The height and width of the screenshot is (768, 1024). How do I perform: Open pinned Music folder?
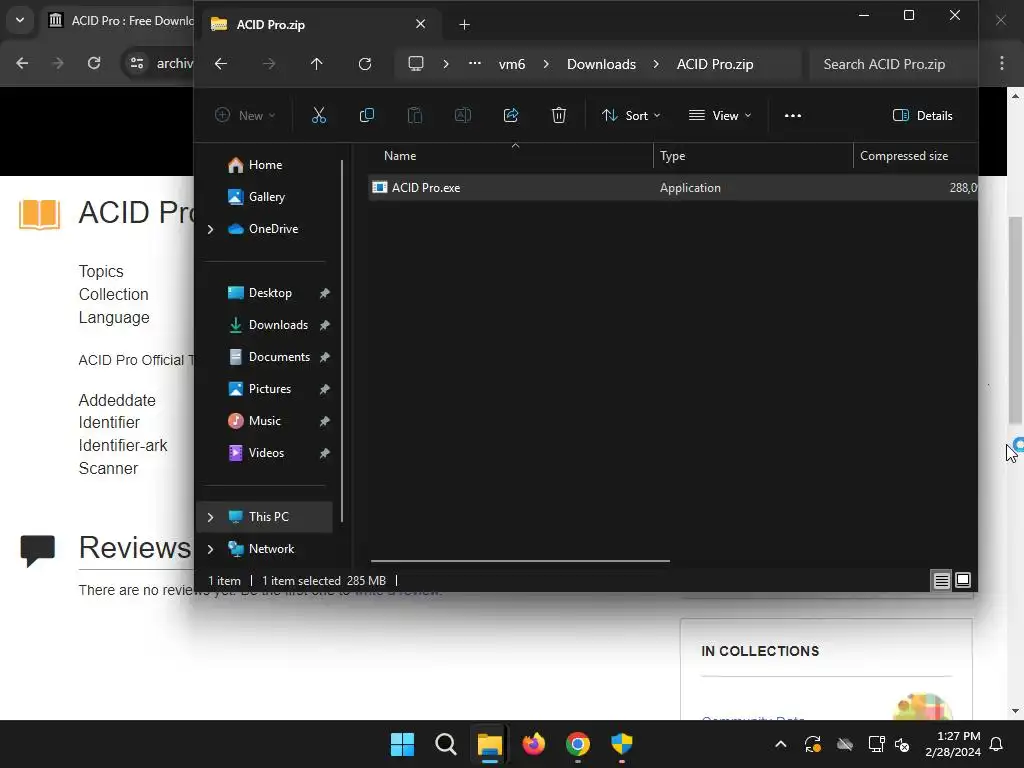point(264,421)
